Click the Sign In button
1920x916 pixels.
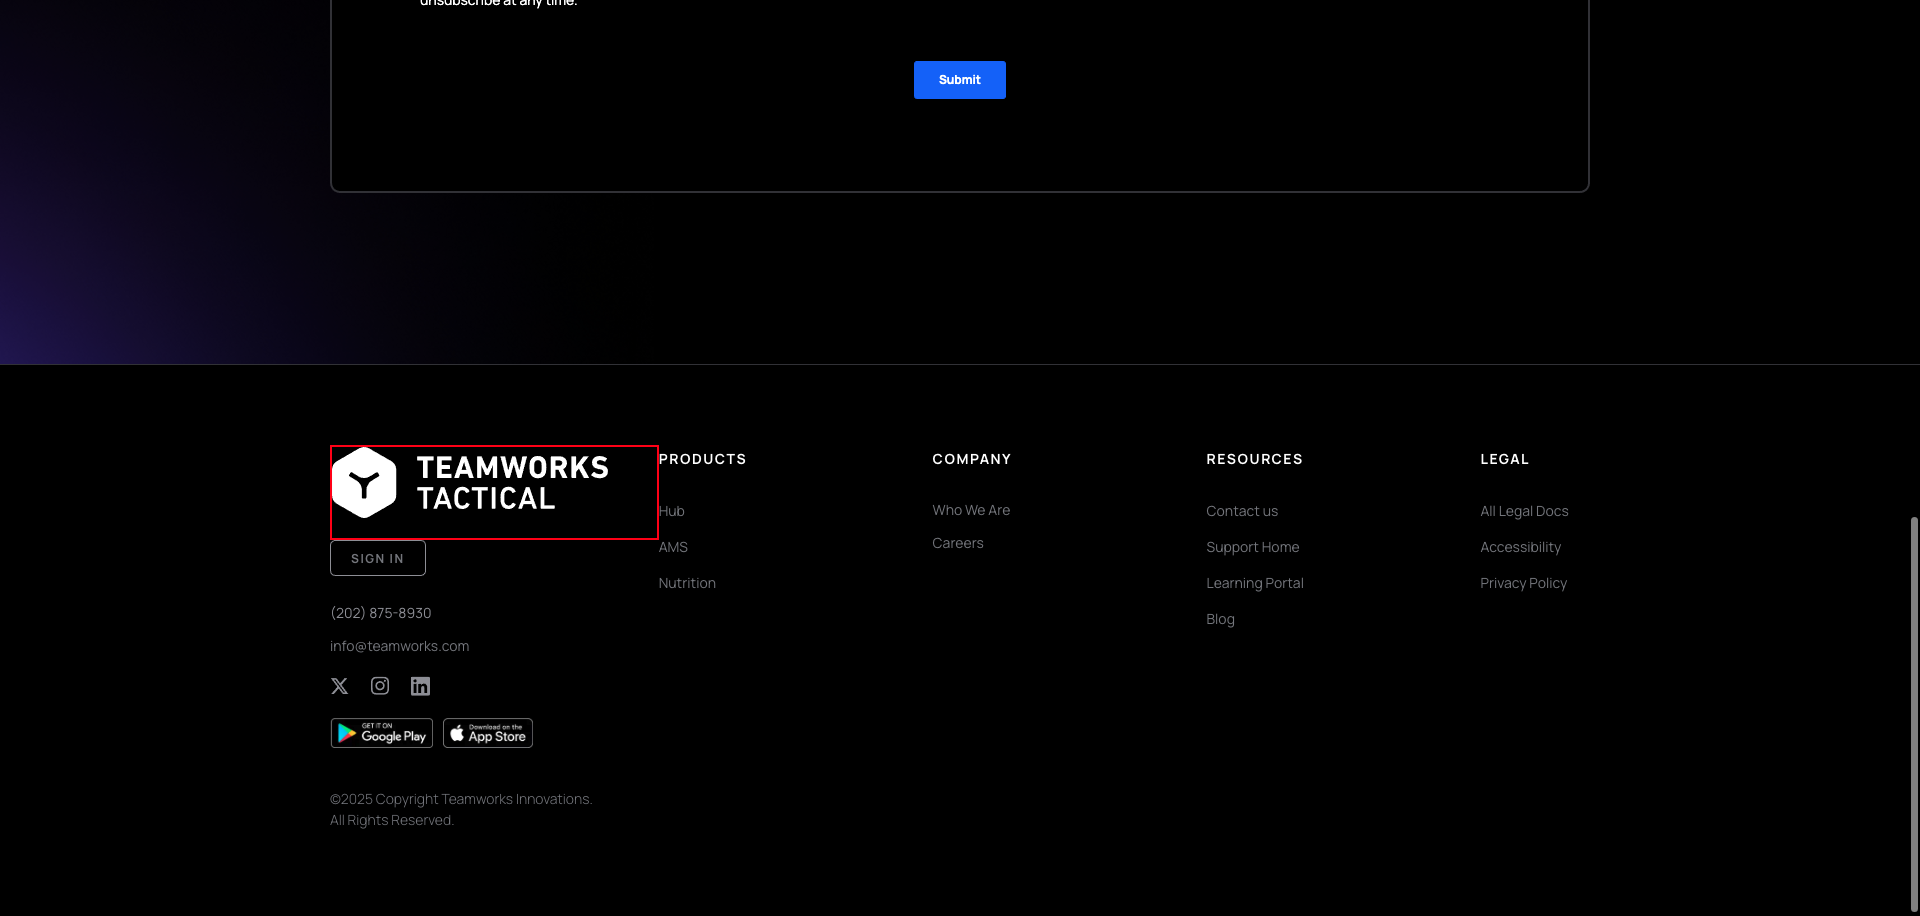377,558
